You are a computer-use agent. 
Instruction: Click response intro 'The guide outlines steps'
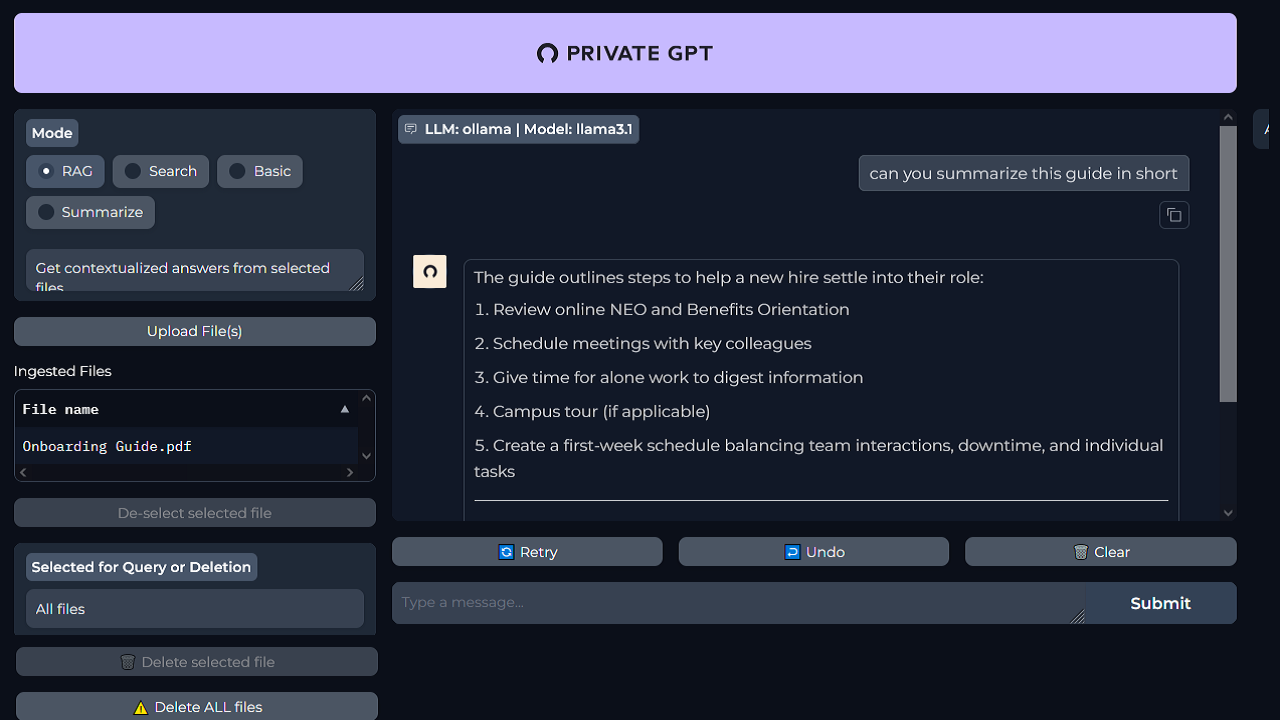click(x=728, y=277)
